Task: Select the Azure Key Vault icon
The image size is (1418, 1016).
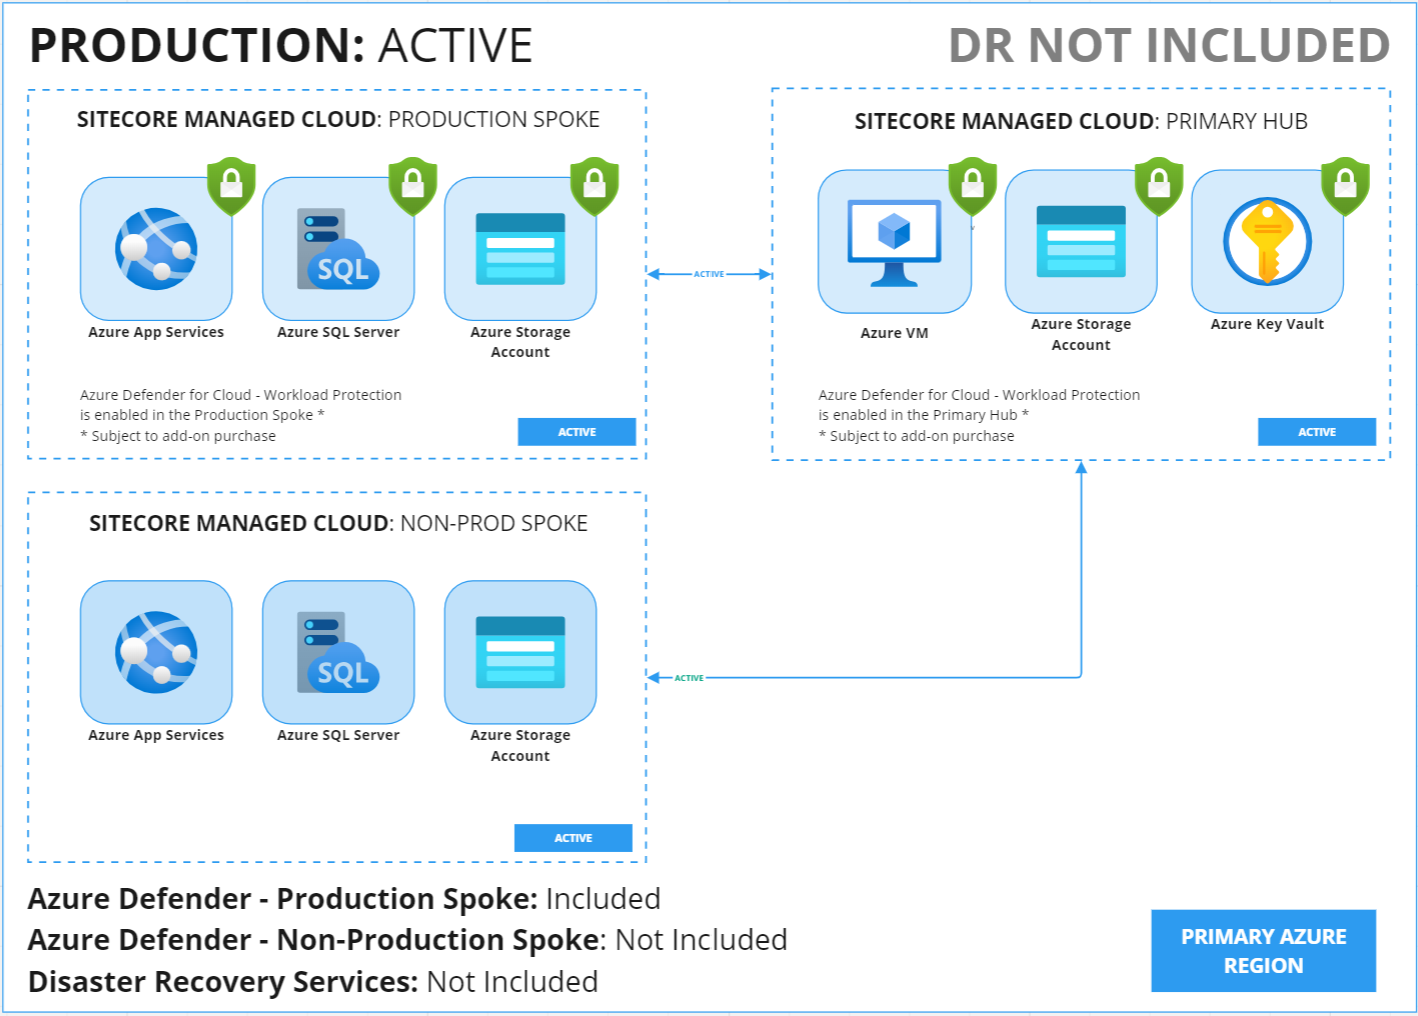Action: click(x=1267, y=242)
